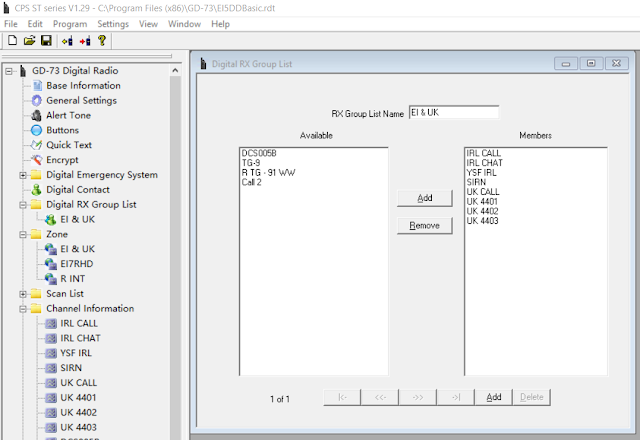Click the Open file toolbar icon

29,40
